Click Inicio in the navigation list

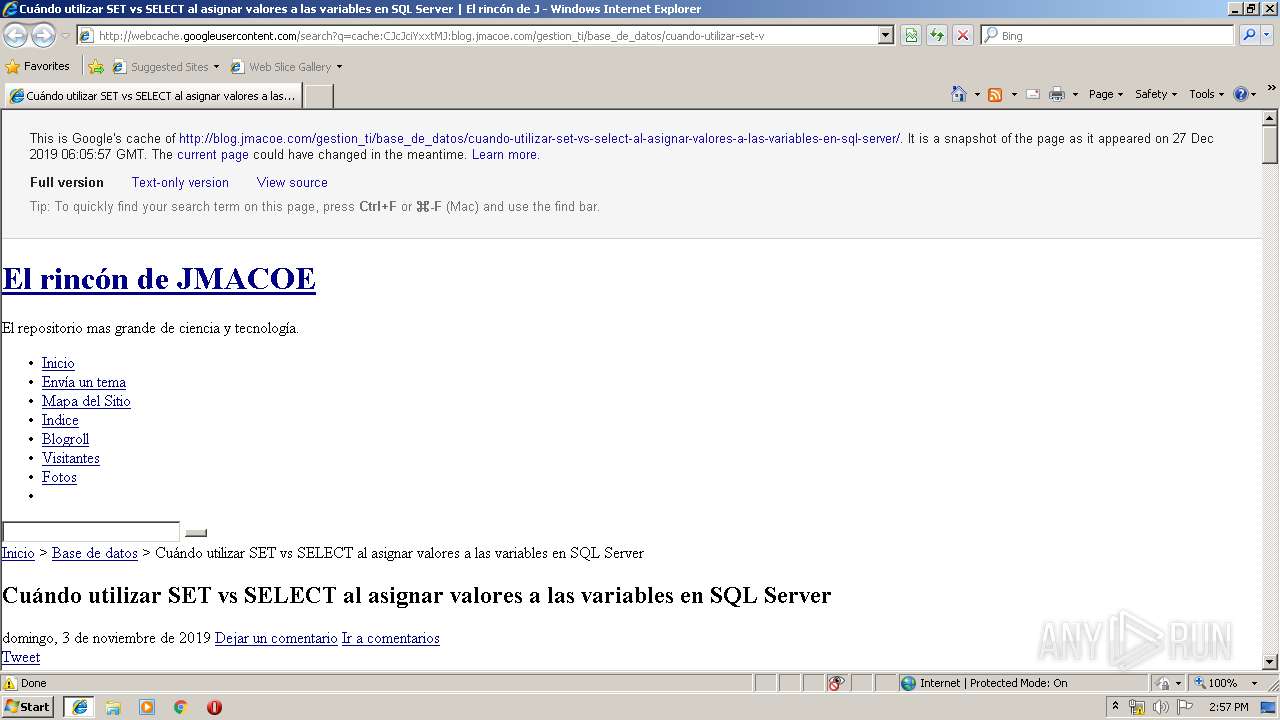pyautogui.click(x=58, y=363)
